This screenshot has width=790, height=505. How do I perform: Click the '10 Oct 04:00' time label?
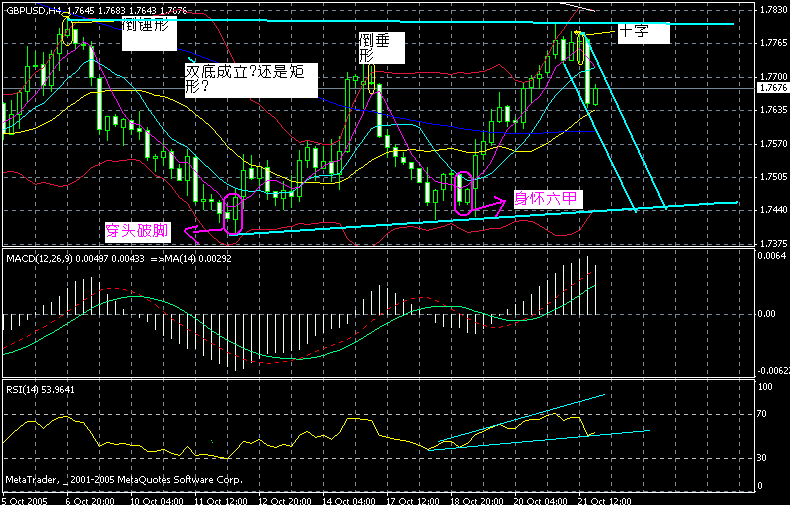pos(157,501)
